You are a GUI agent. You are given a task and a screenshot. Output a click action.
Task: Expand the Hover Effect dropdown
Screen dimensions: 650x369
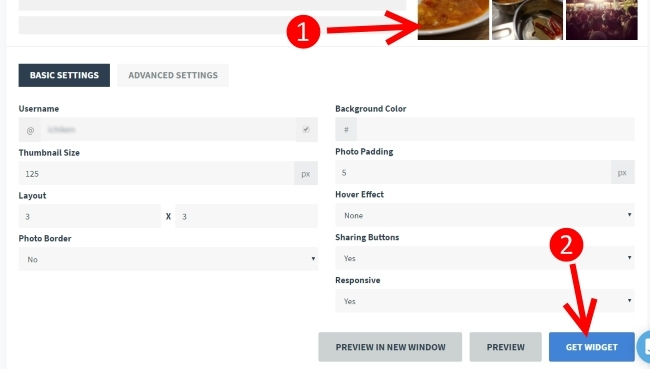tap(485, 215)
